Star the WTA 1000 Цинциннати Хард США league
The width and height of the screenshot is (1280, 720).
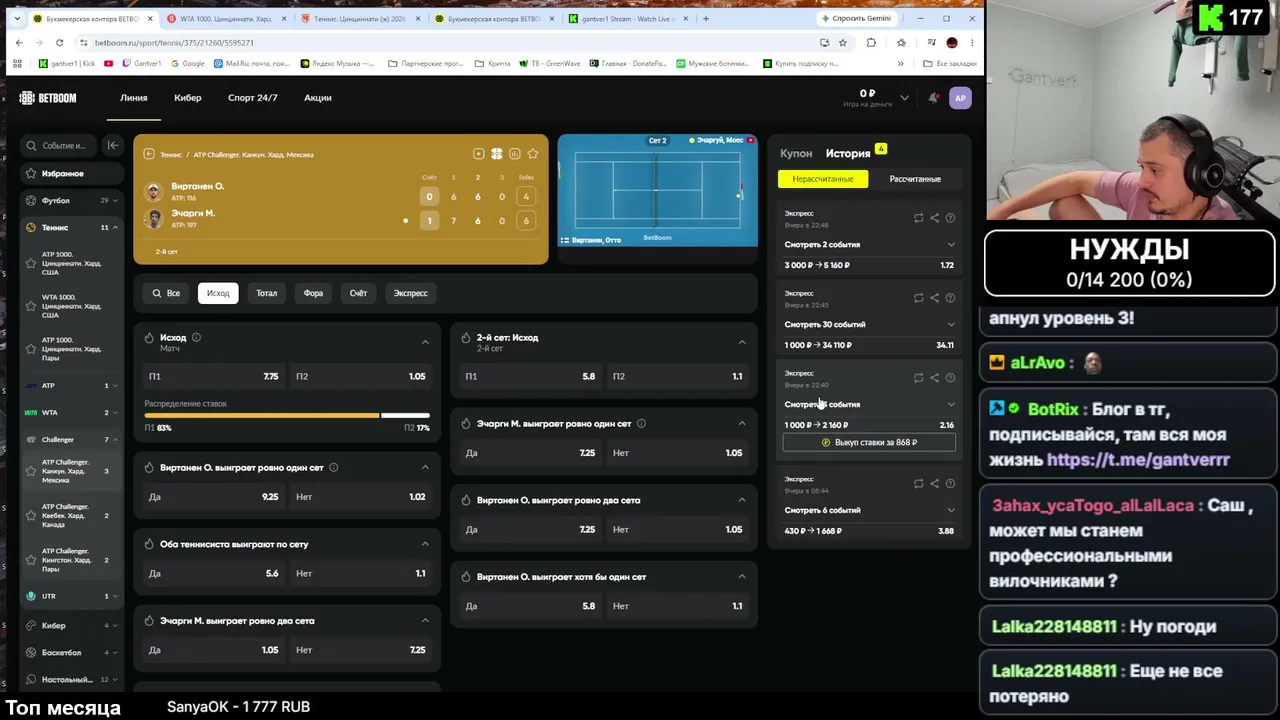[x=31, y=306]
